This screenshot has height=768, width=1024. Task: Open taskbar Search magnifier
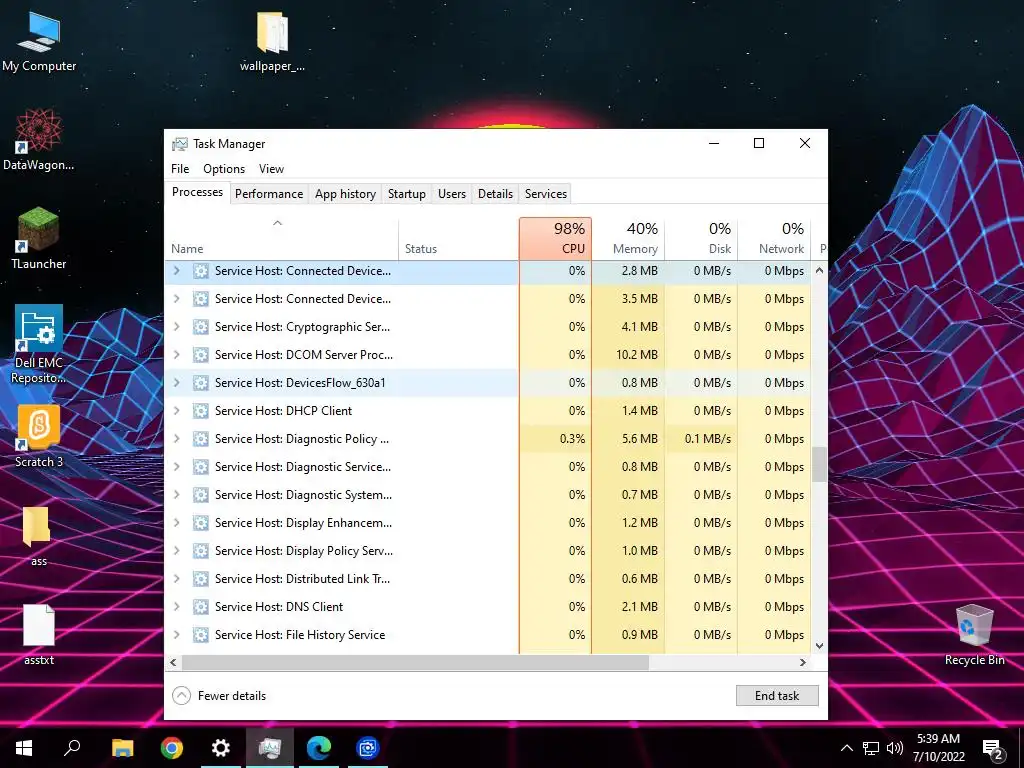pos(72,748)
